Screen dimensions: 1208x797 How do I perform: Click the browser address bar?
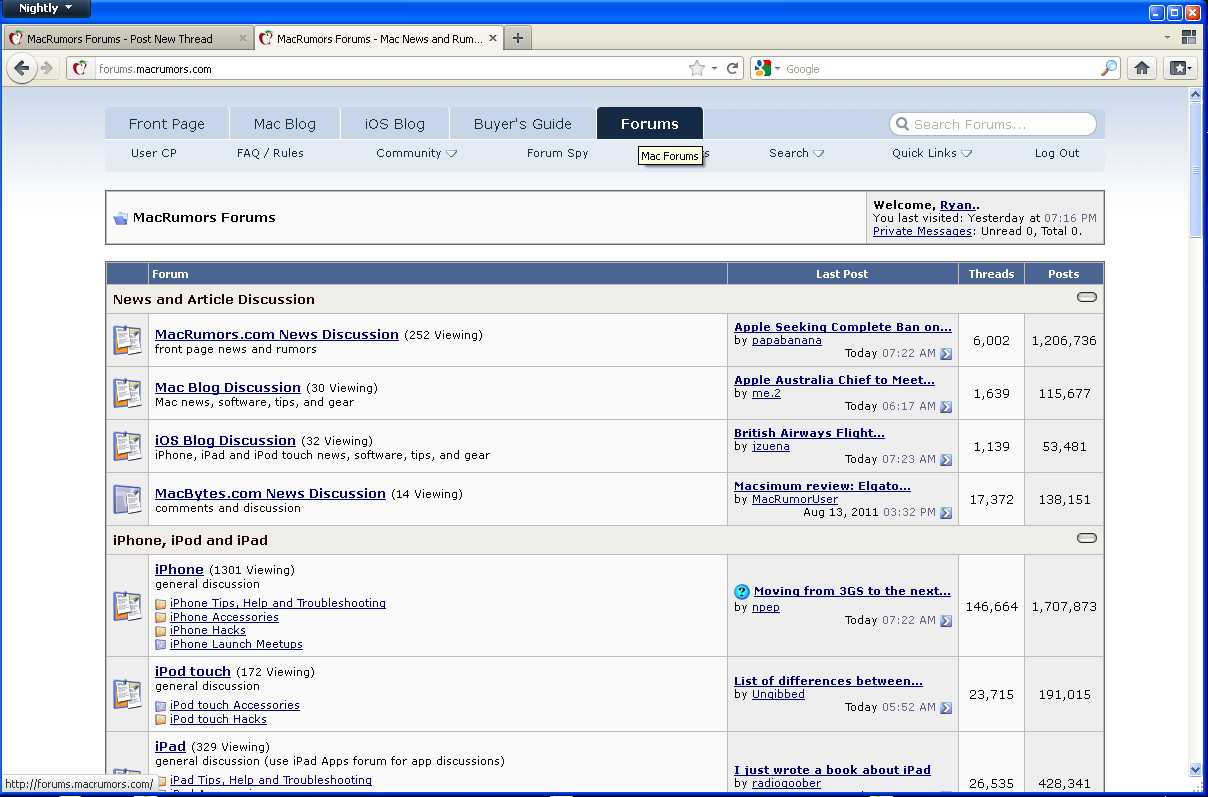point(390,69)
